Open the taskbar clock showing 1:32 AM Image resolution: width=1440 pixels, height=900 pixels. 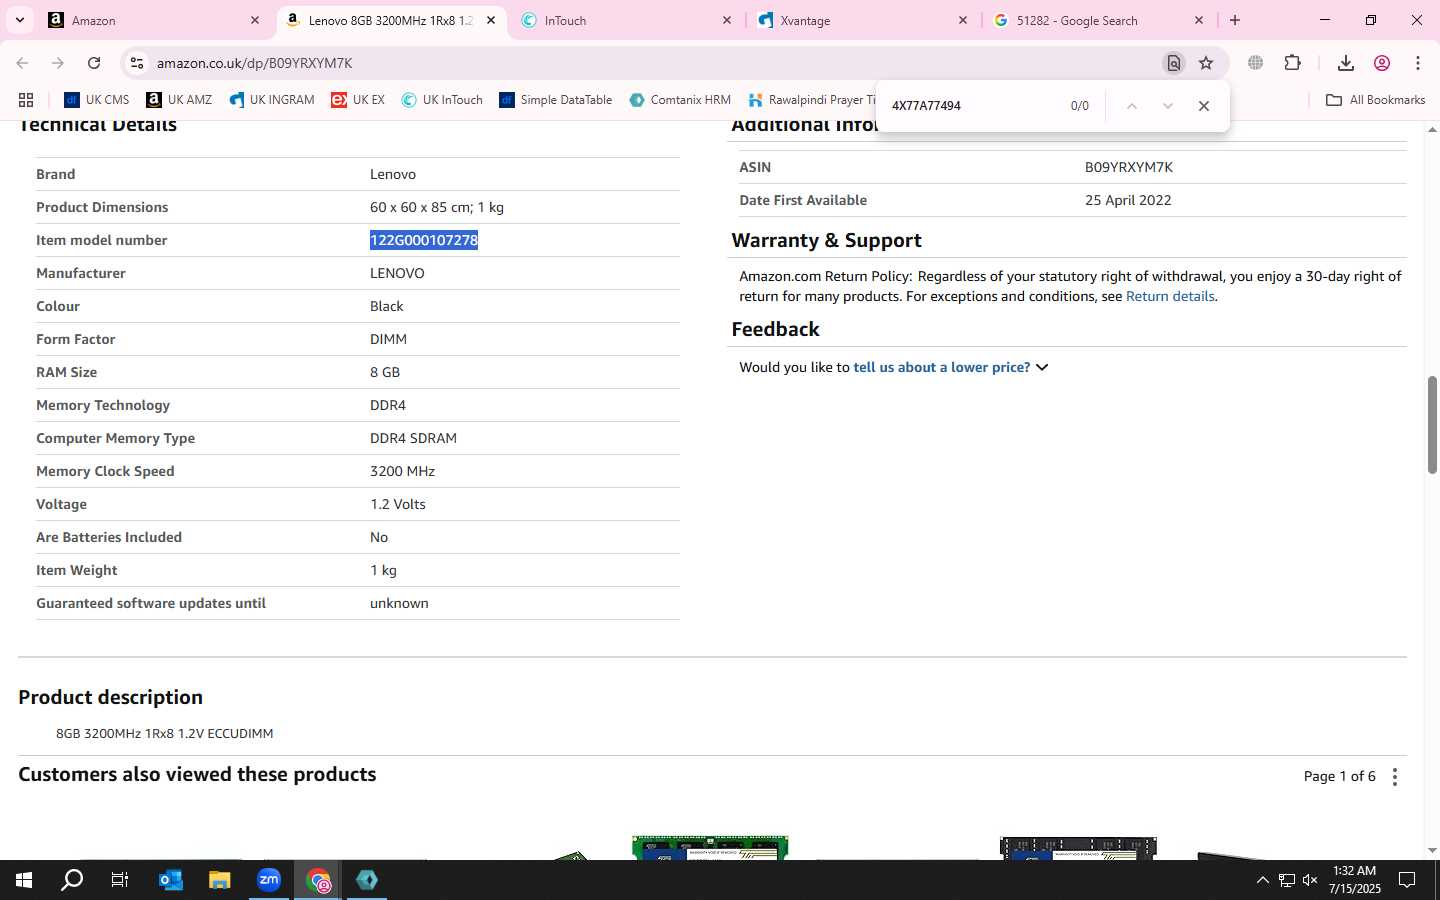1355,880
